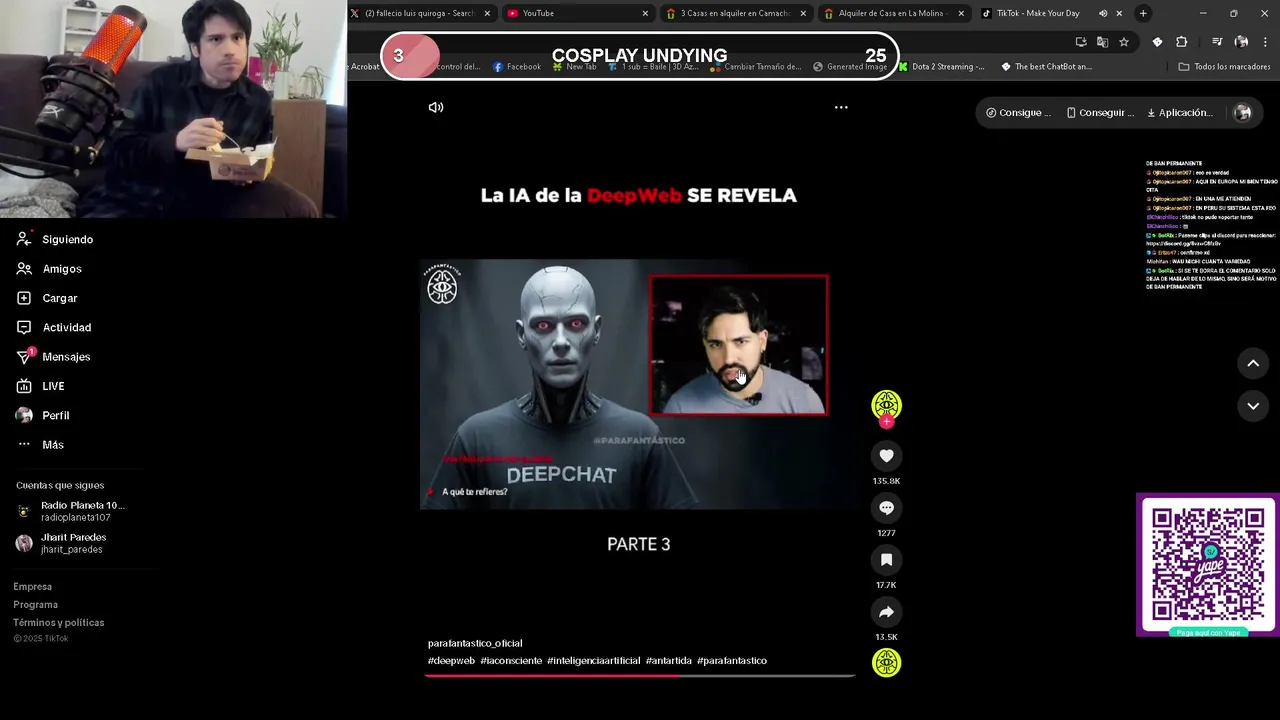Click the LIVE camera icon
The image size is (1280, 720).
click(x=24, y=386)
